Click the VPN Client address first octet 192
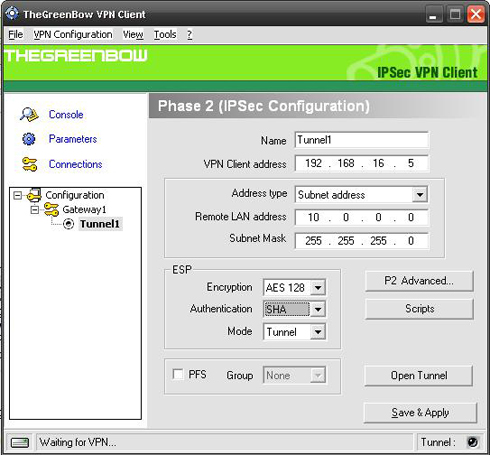The height and width of the screenshot is (455, 490). 313,163
